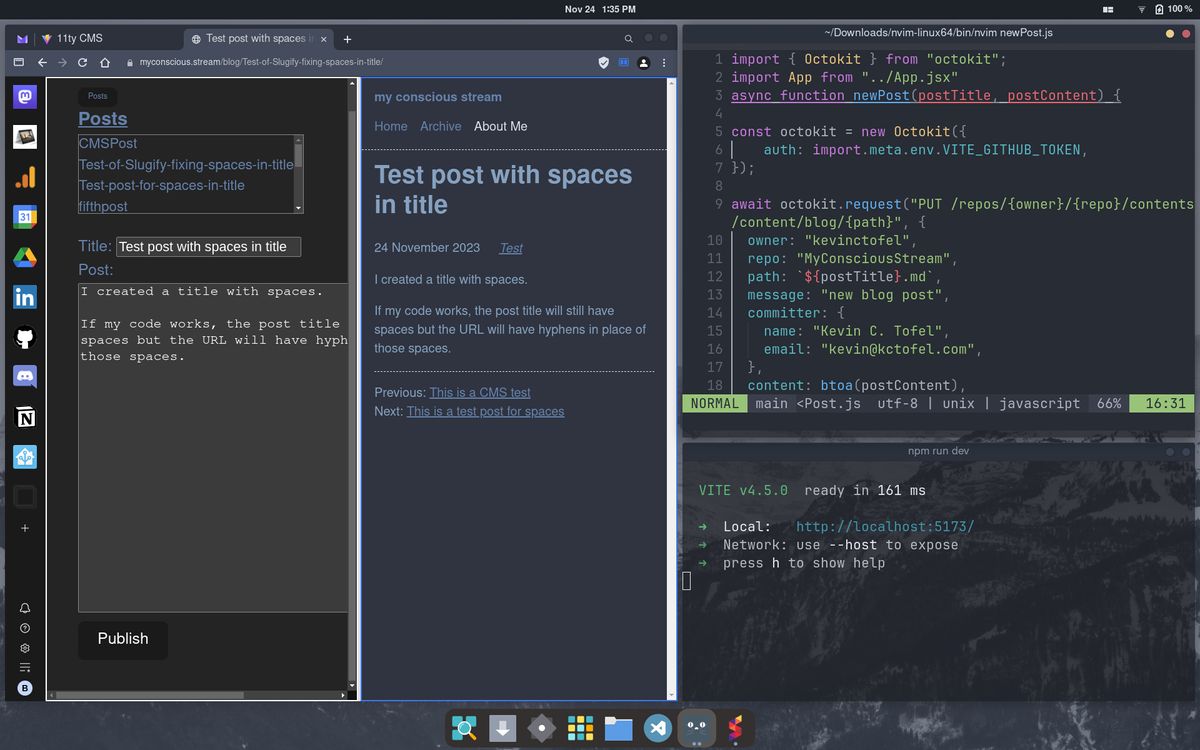Open Mastodon in the browser sidebar

click(x=25, y=97)
